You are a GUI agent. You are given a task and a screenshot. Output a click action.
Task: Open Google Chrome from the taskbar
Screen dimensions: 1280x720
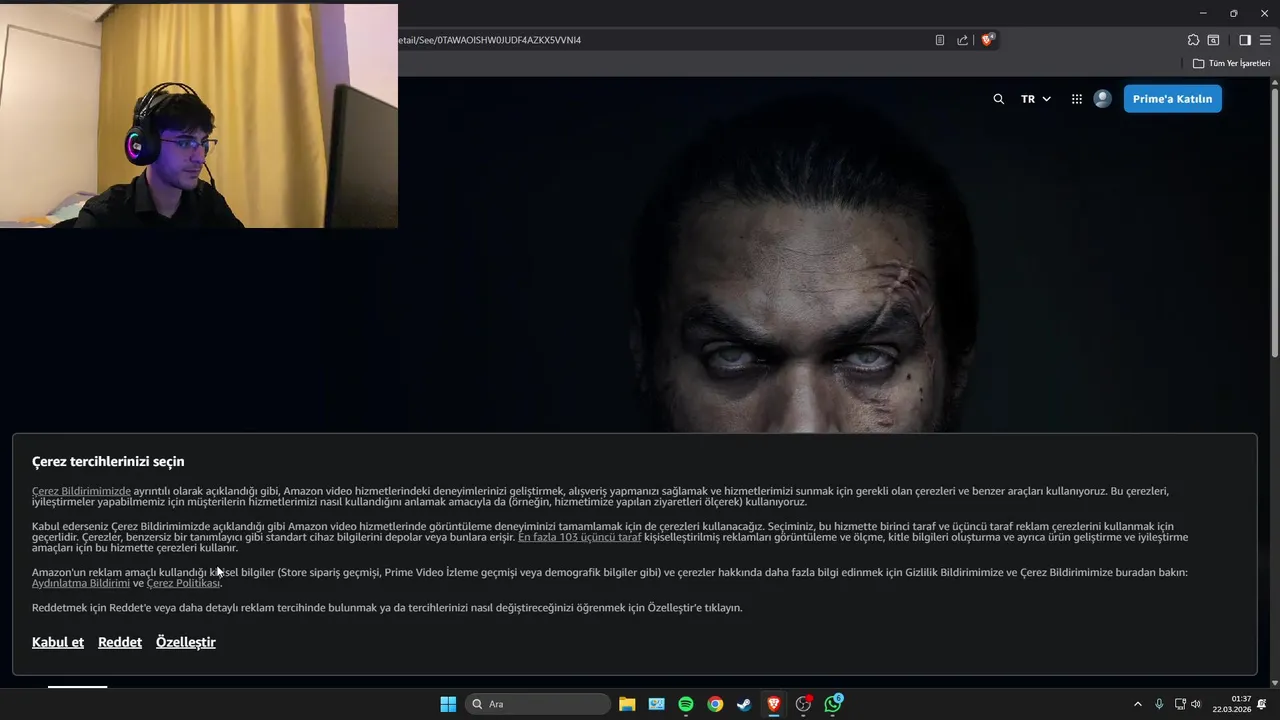(x=715, y=704)
